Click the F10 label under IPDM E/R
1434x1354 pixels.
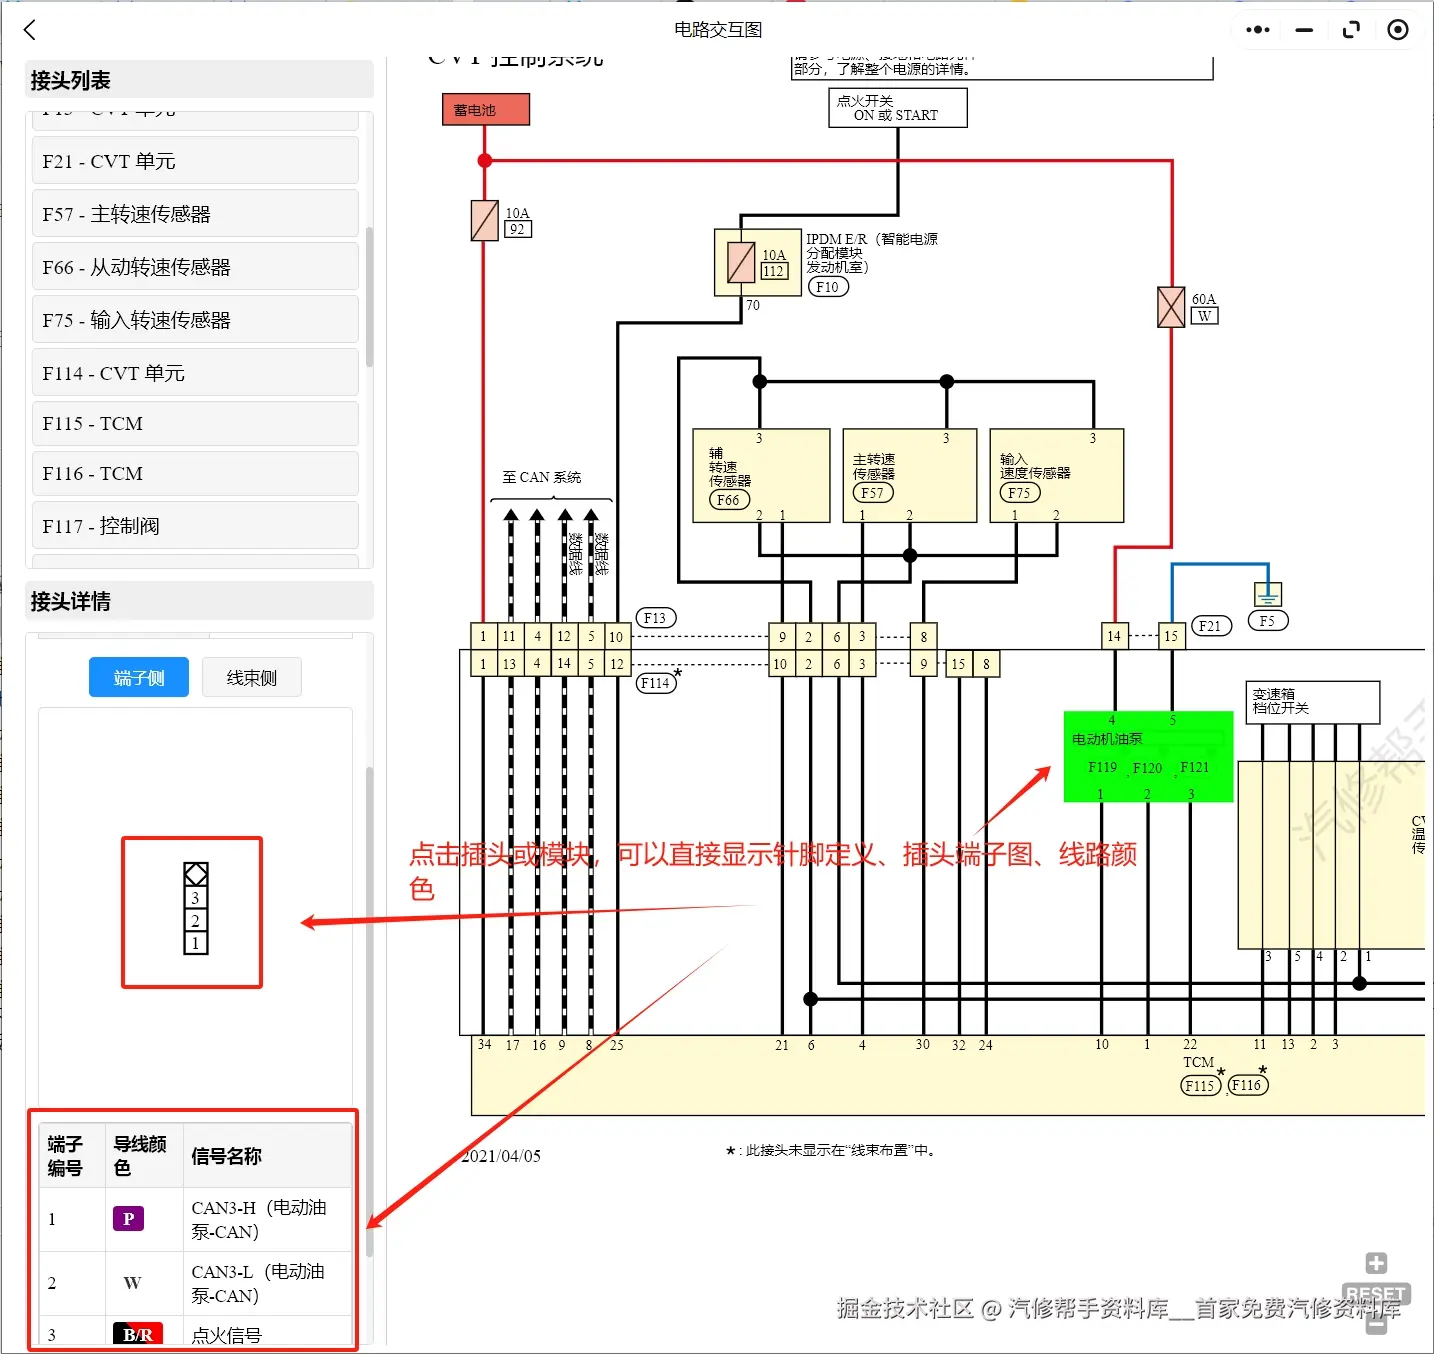pos(827,287)
